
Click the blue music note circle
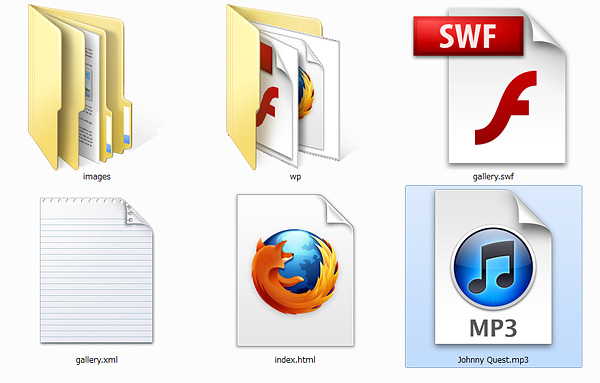493,268
